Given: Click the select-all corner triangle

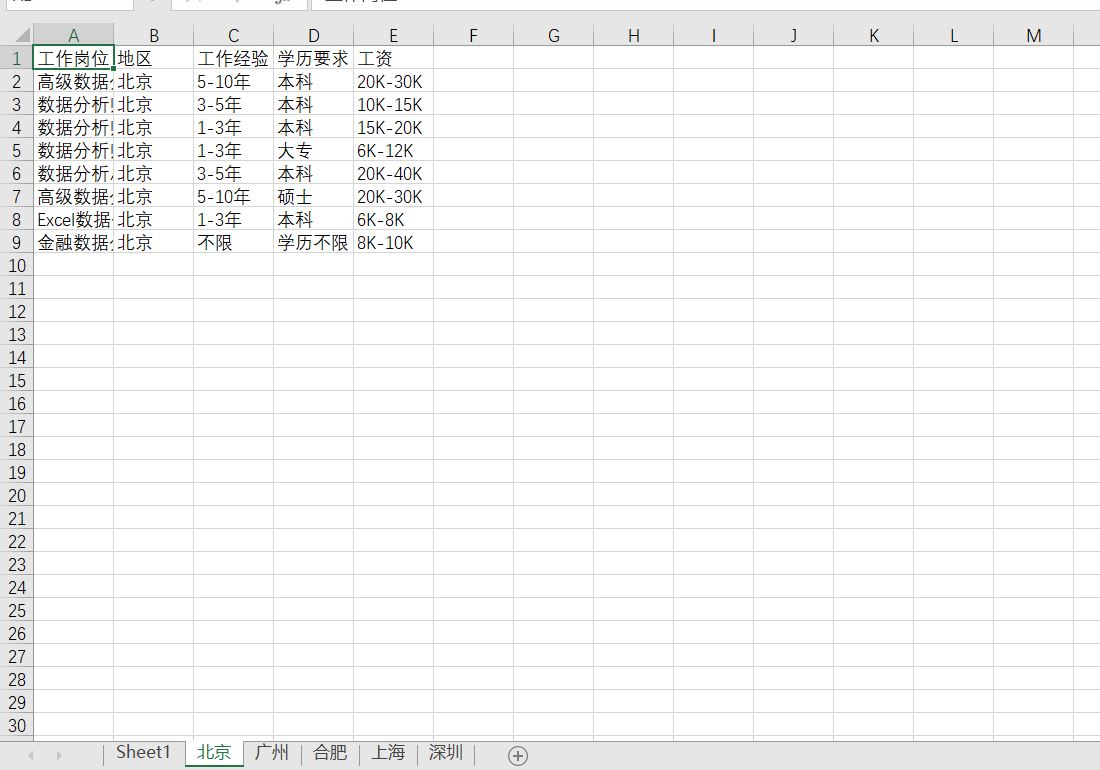Looking at the screenshot, I should (22, 35).
